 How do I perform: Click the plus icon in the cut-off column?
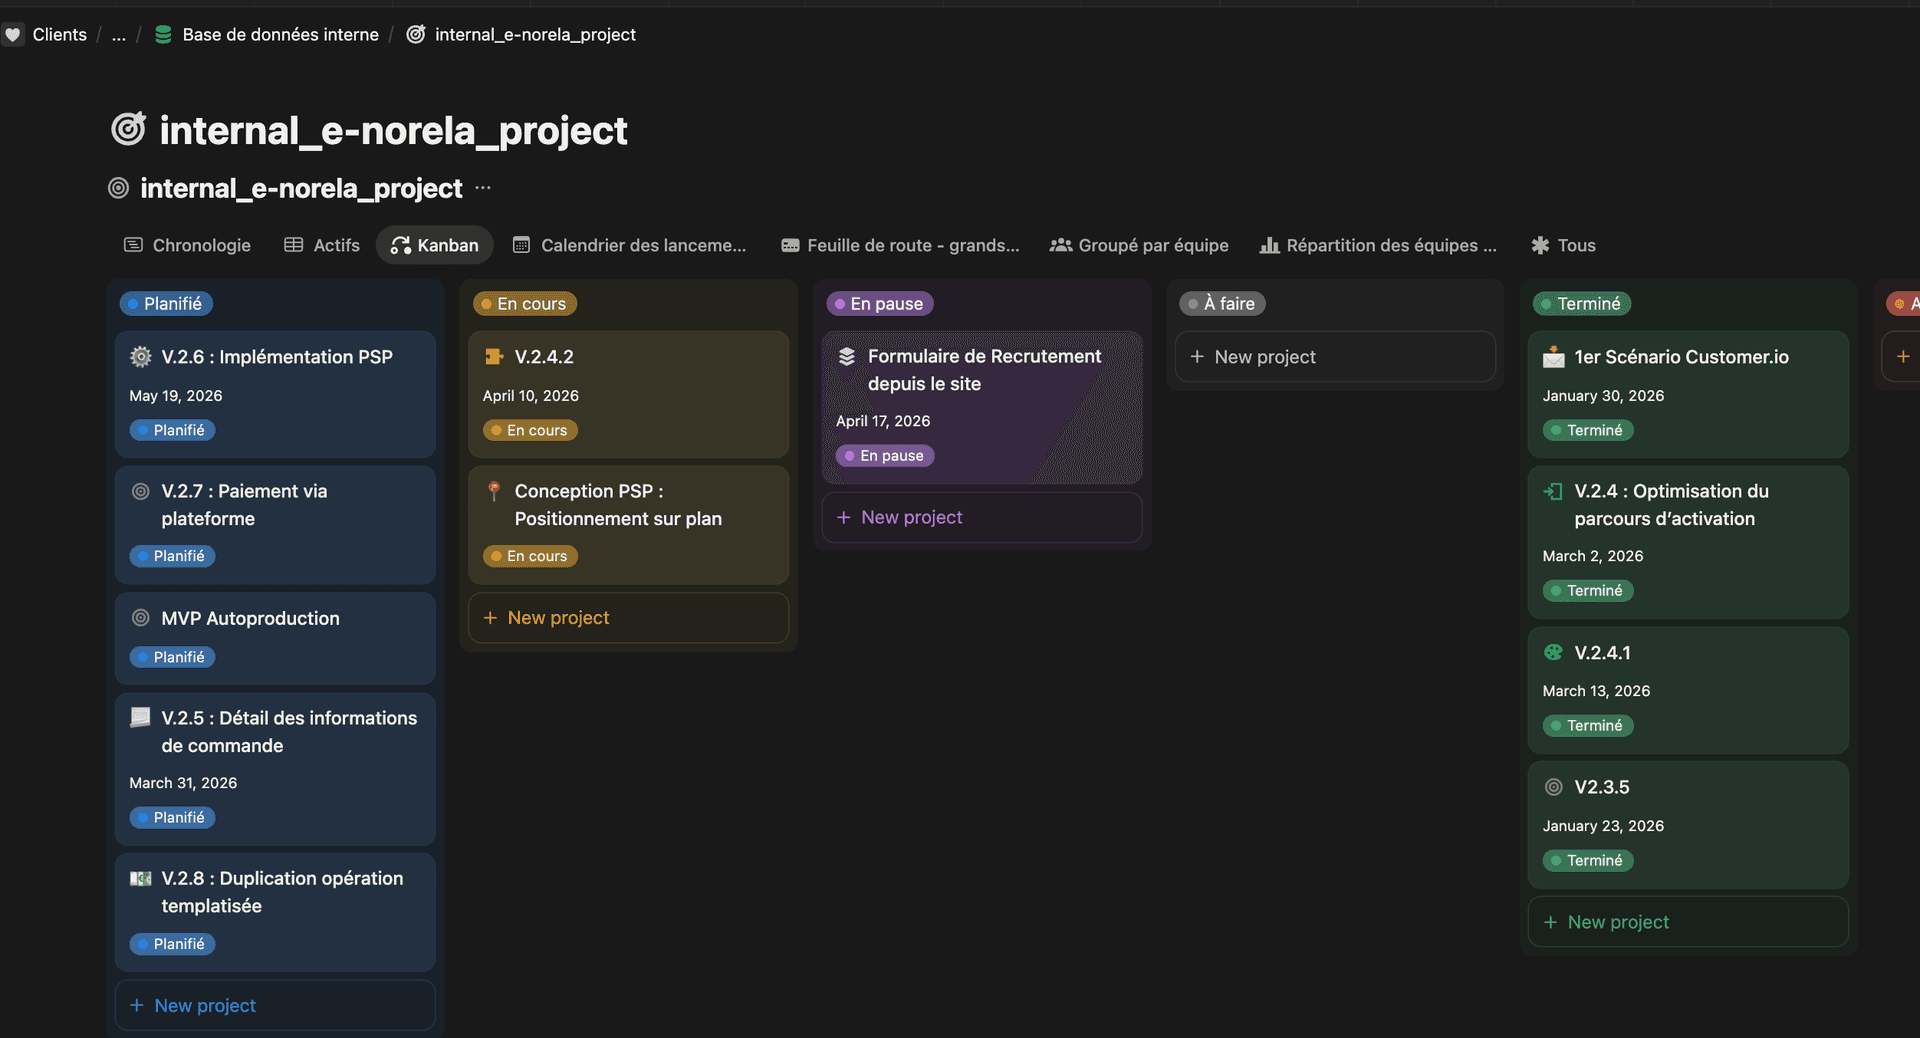[x=1903, y=356]
